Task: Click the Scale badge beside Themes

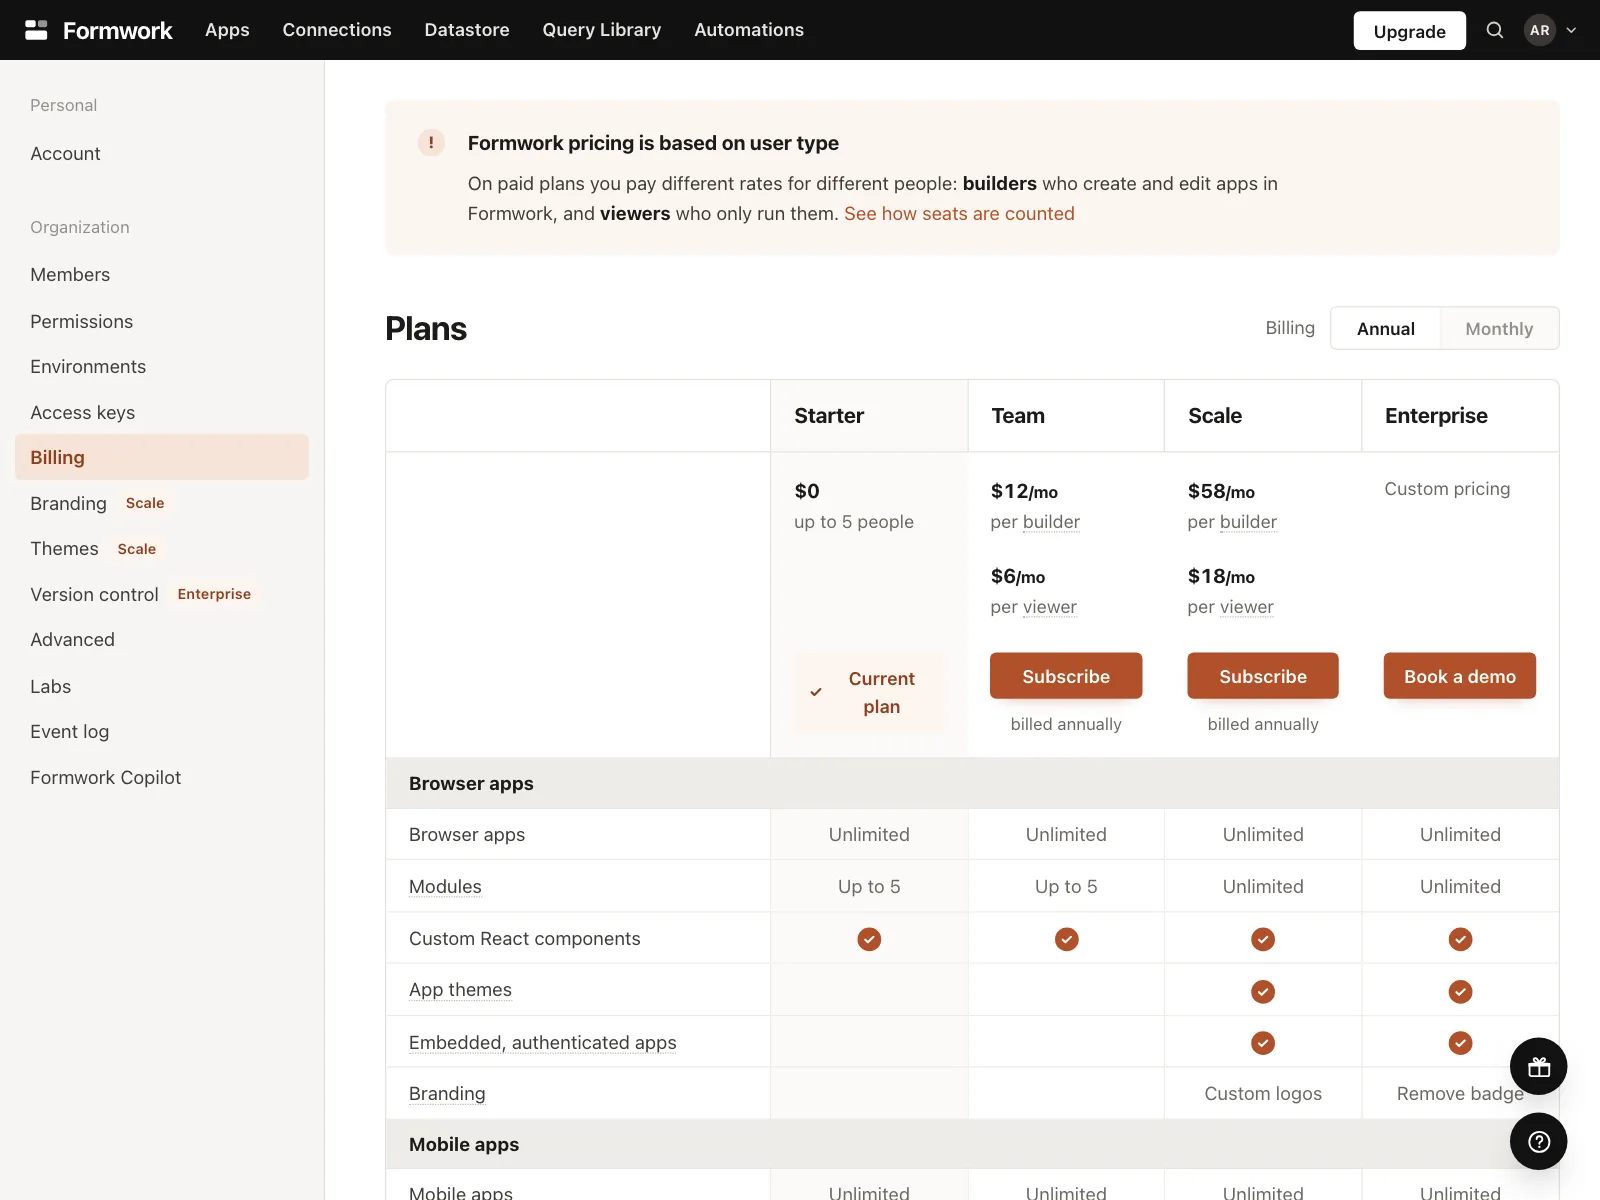Action: click(x=137, y=549)
